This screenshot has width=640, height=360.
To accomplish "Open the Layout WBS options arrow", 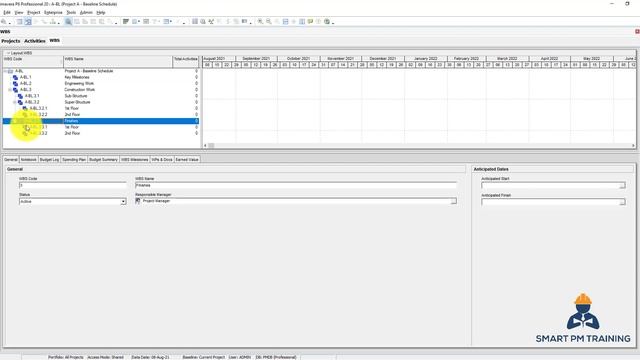I will coord(8,53).
